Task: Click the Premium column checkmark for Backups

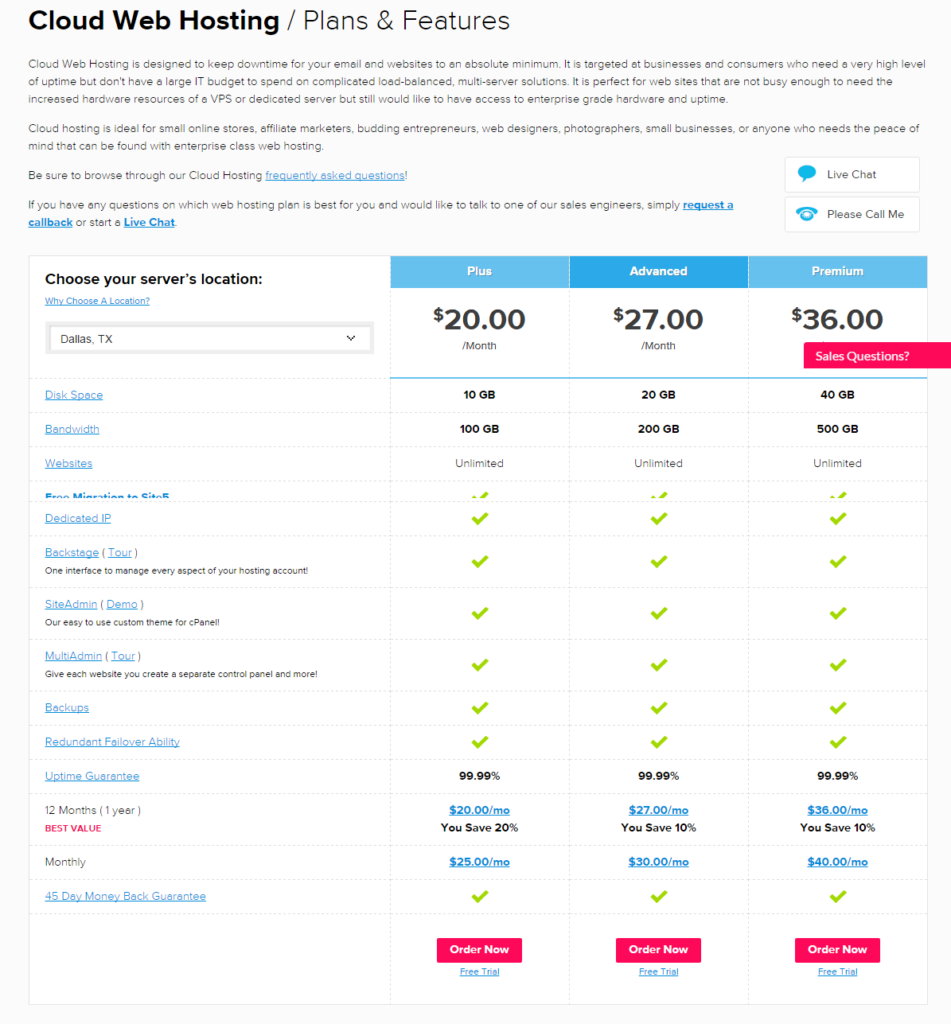Action: click(x=837, y=707)
